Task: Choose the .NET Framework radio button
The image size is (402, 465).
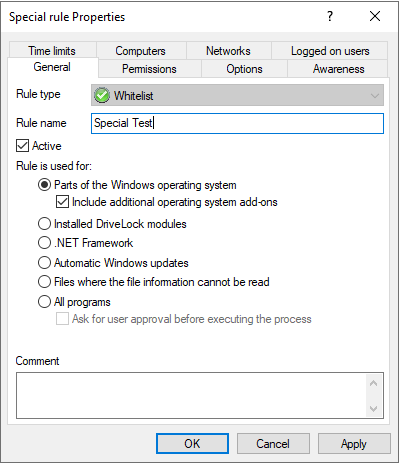Action: click(x=44, y=243)
